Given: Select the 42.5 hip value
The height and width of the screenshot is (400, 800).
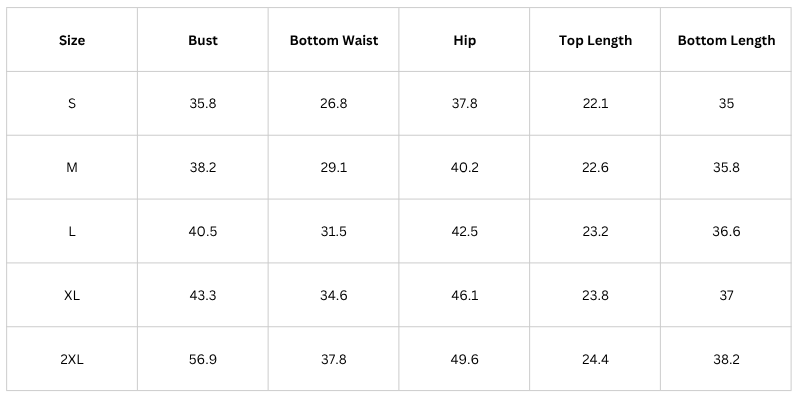Looking at the screenshot, I should (464, 232).
